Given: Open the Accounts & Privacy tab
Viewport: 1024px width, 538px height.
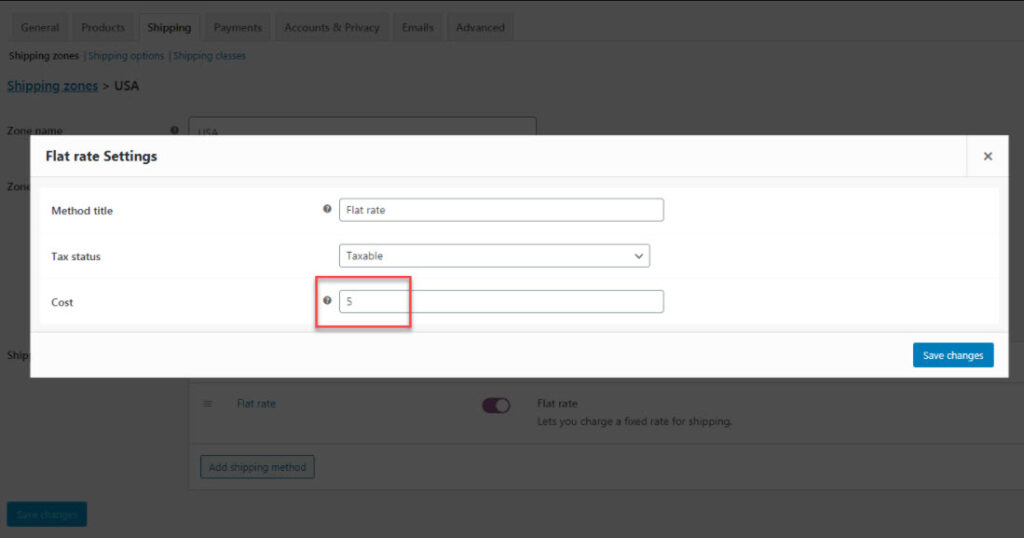Looking at the screenshot, I should pos(332,27).
